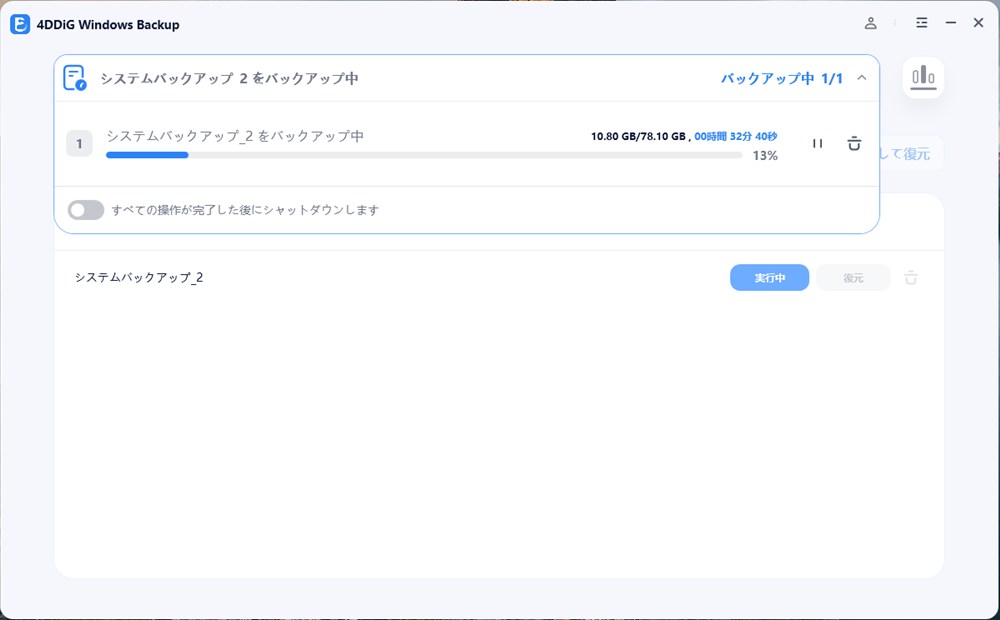This screenshot has width=1000, height=620.
Task: Delete システムバックアップ_2 with the list row trash icon
Action: (910, 278)
